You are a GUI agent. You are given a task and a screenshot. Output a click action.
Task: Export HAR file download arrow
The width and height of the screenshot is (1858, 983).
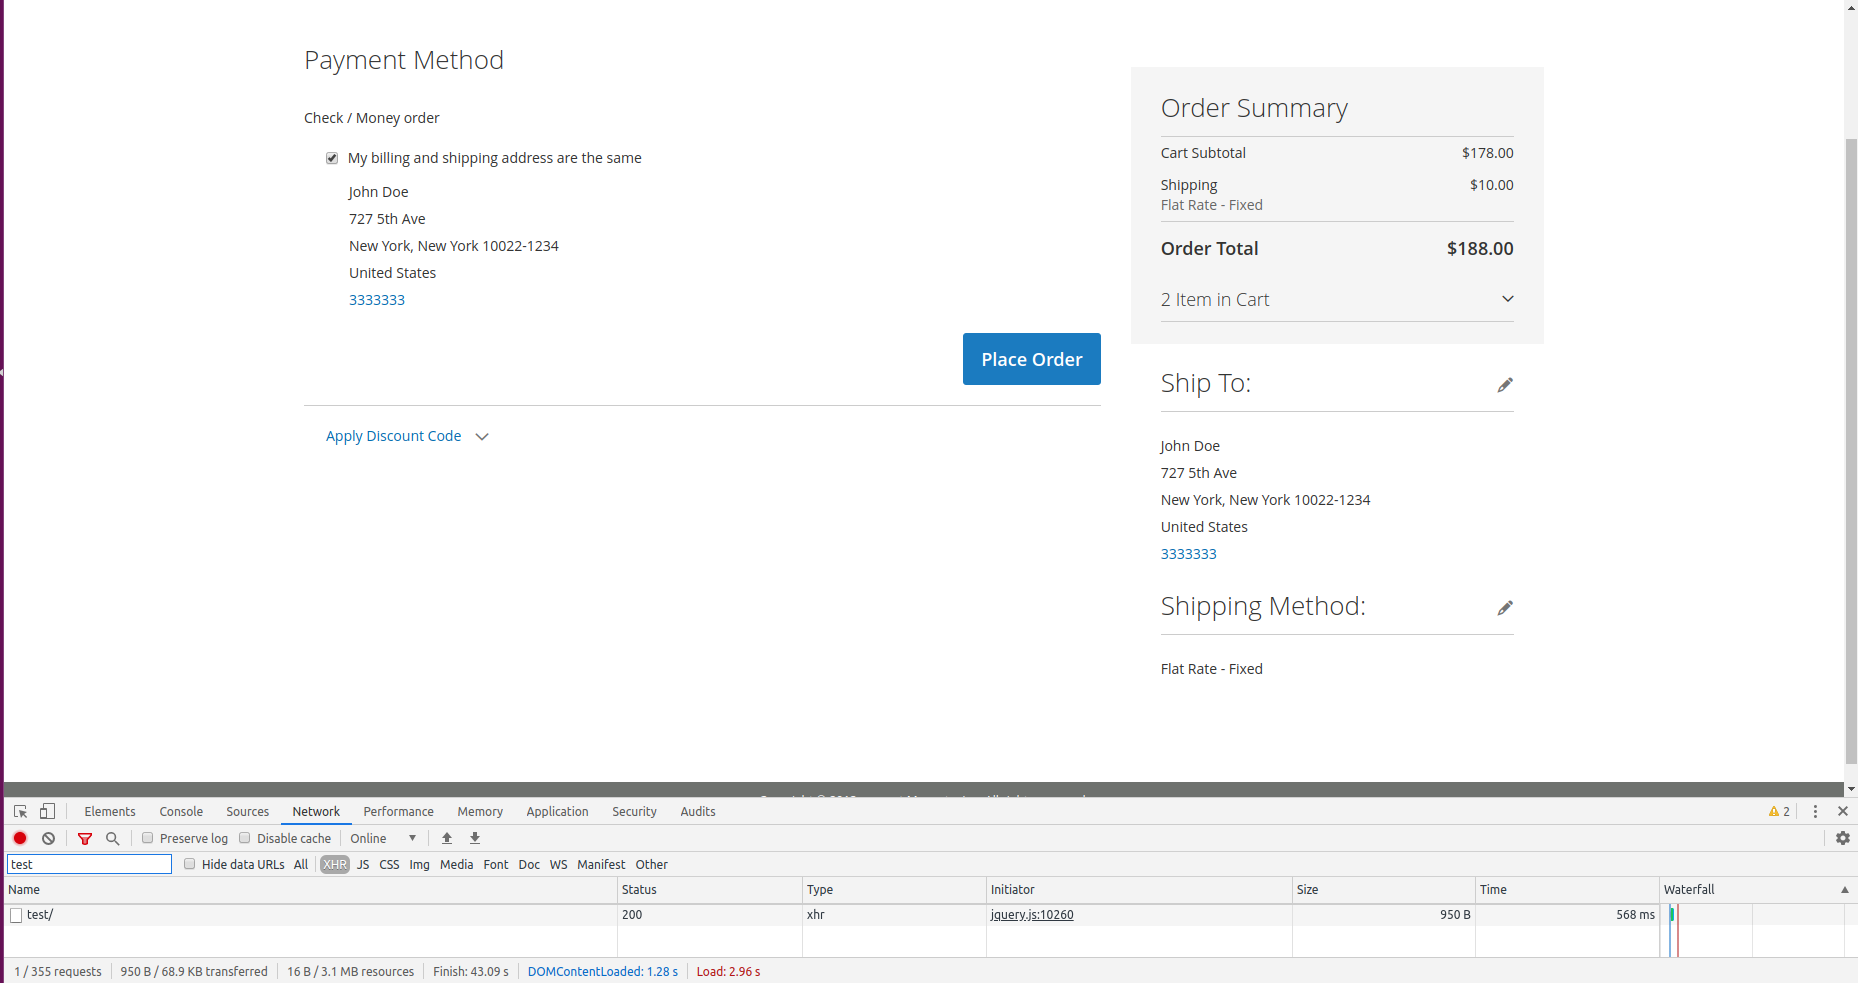click(x=475, y=838)
